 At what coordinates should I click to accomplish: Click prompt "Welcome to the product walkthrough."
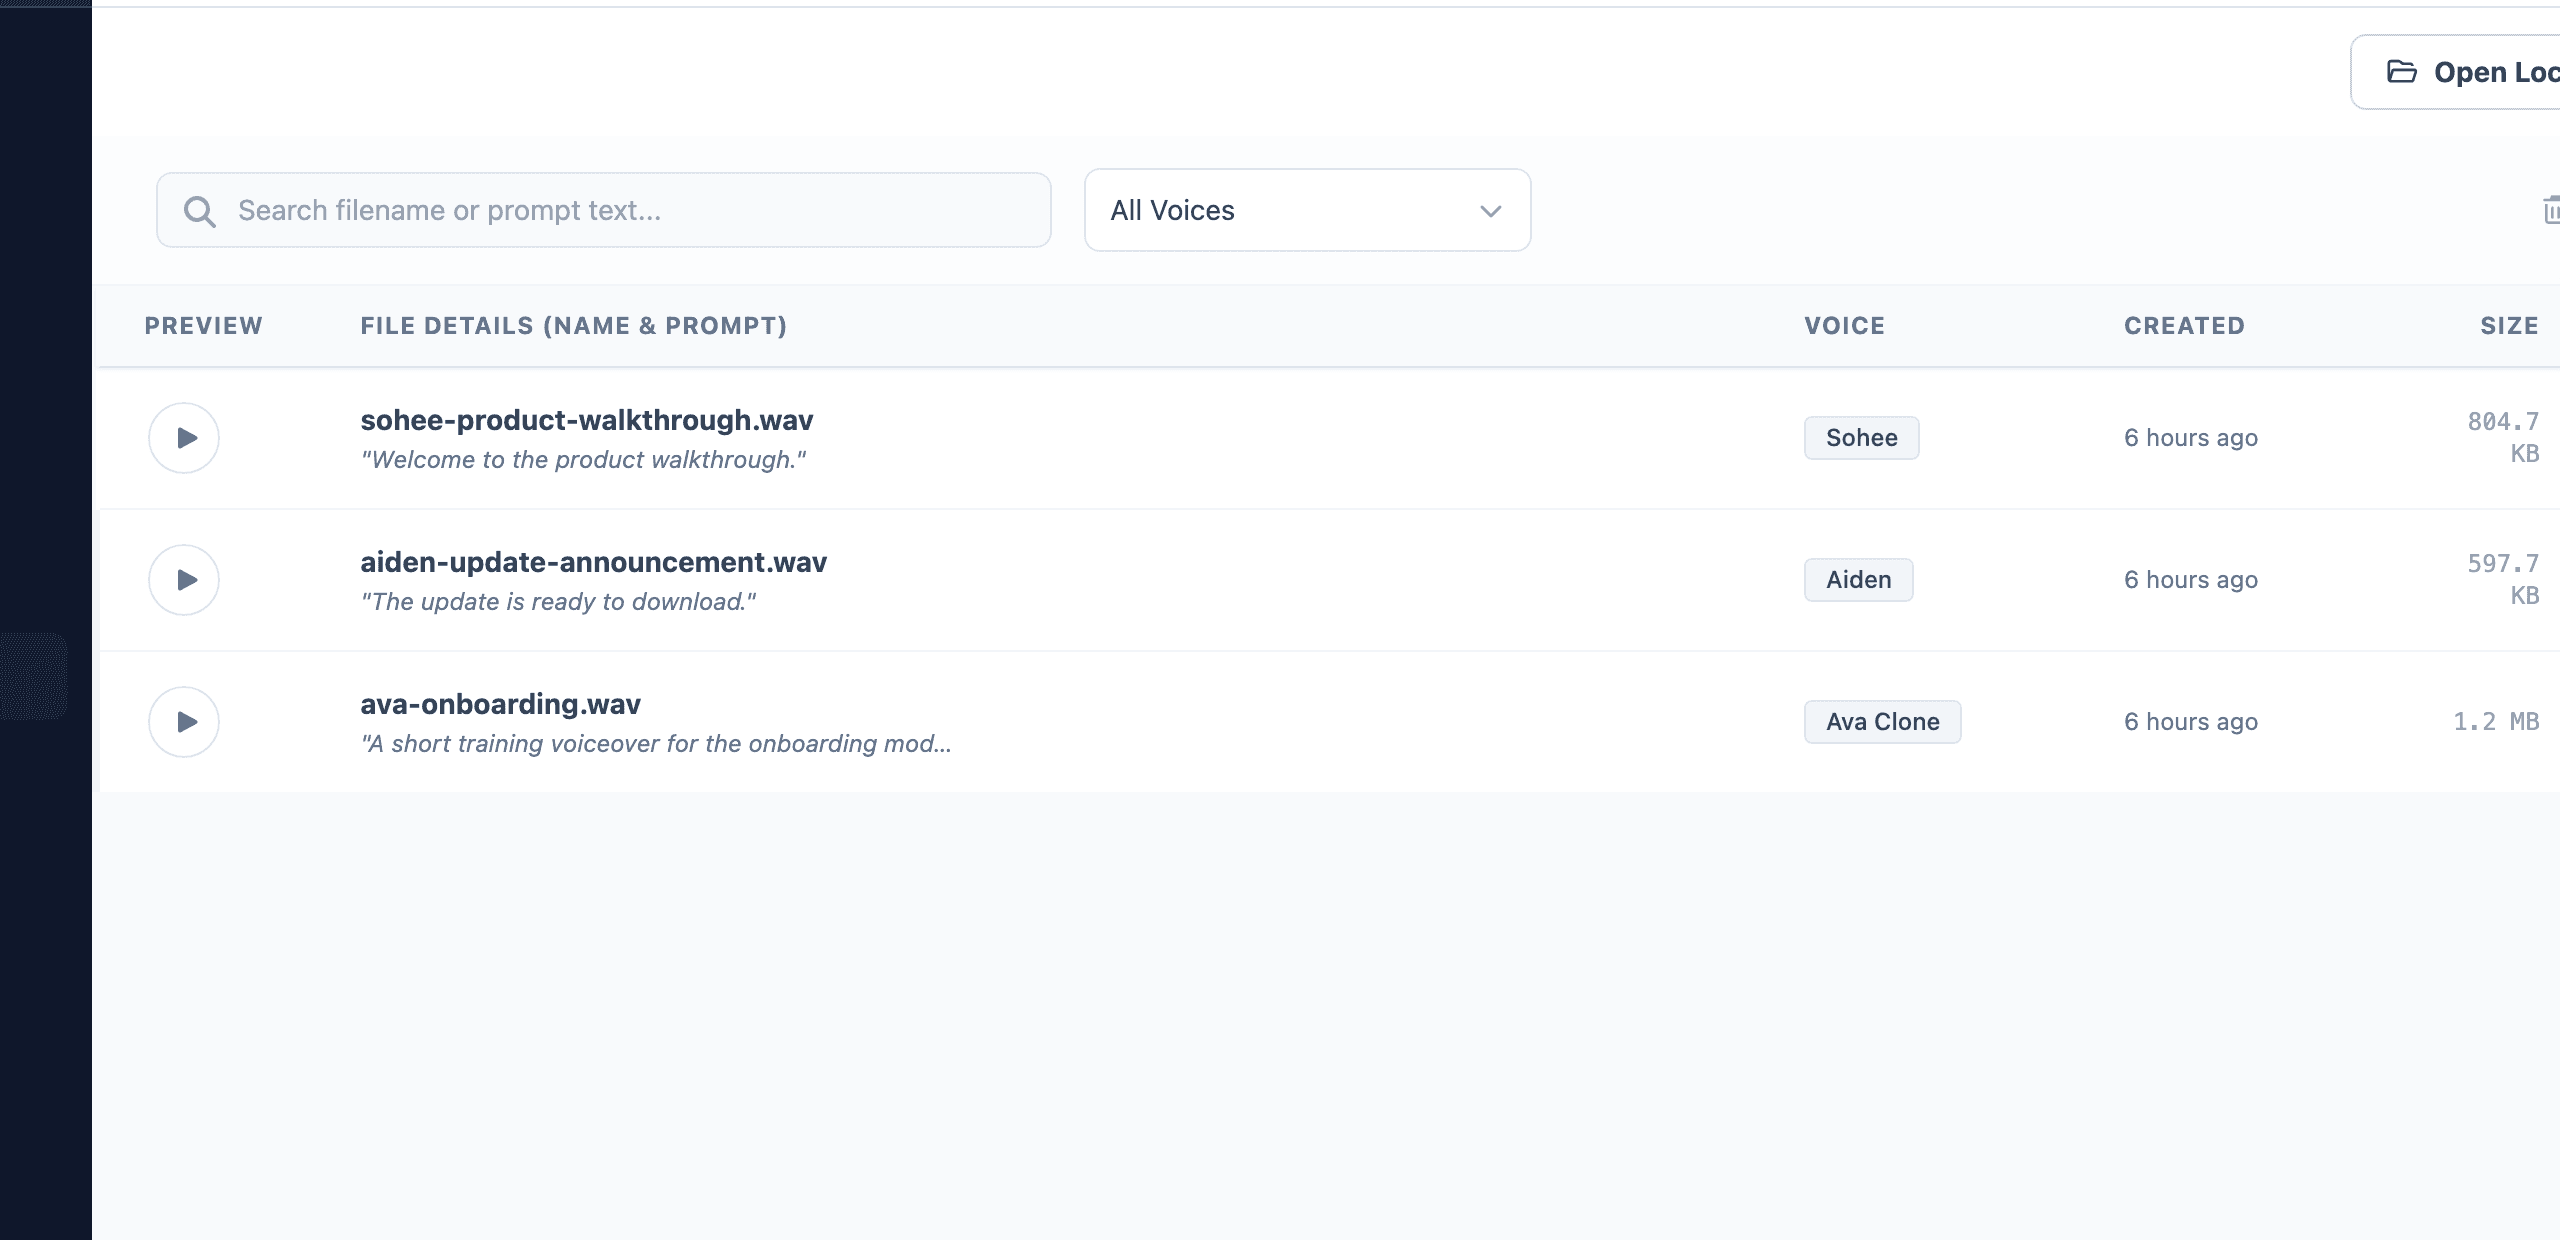(583, 460)
